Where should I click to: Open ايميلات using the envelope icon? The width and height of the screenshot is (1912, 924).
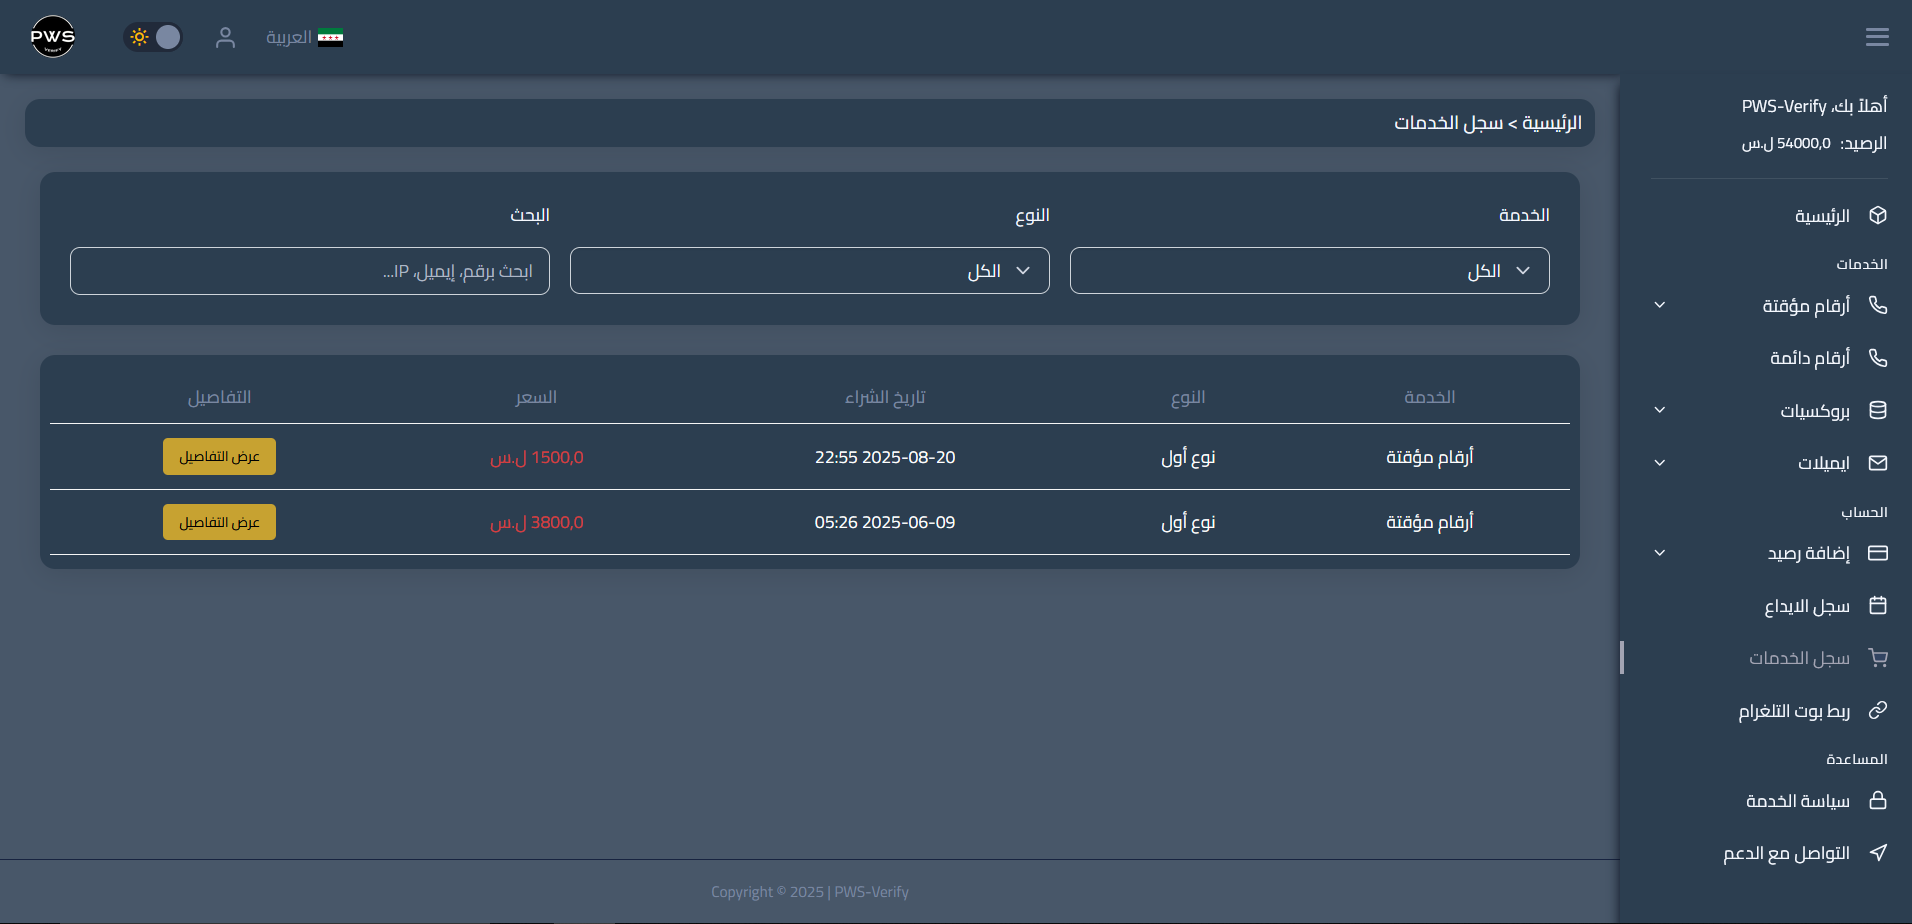point(1878,462)
